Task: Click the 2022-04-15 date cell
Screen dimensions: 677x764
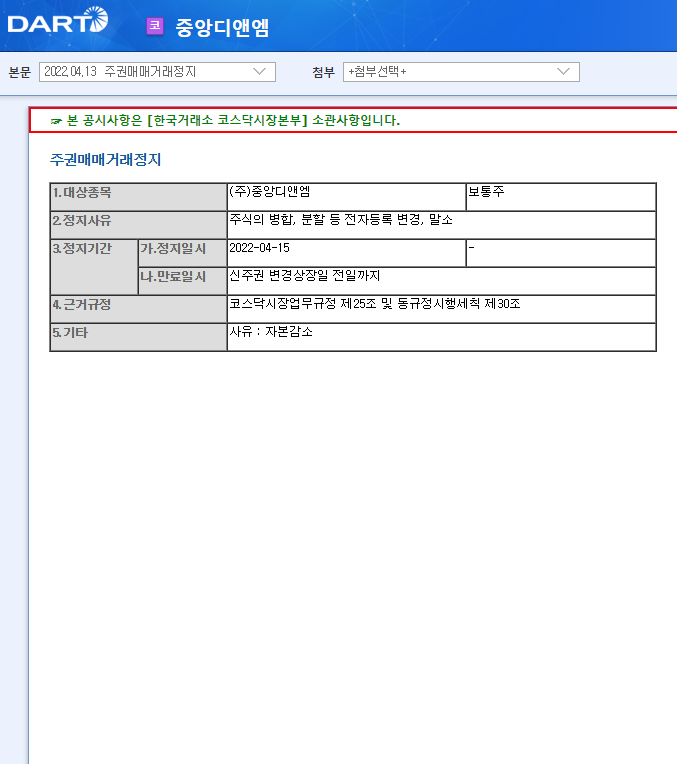Action: pos(347,253)
